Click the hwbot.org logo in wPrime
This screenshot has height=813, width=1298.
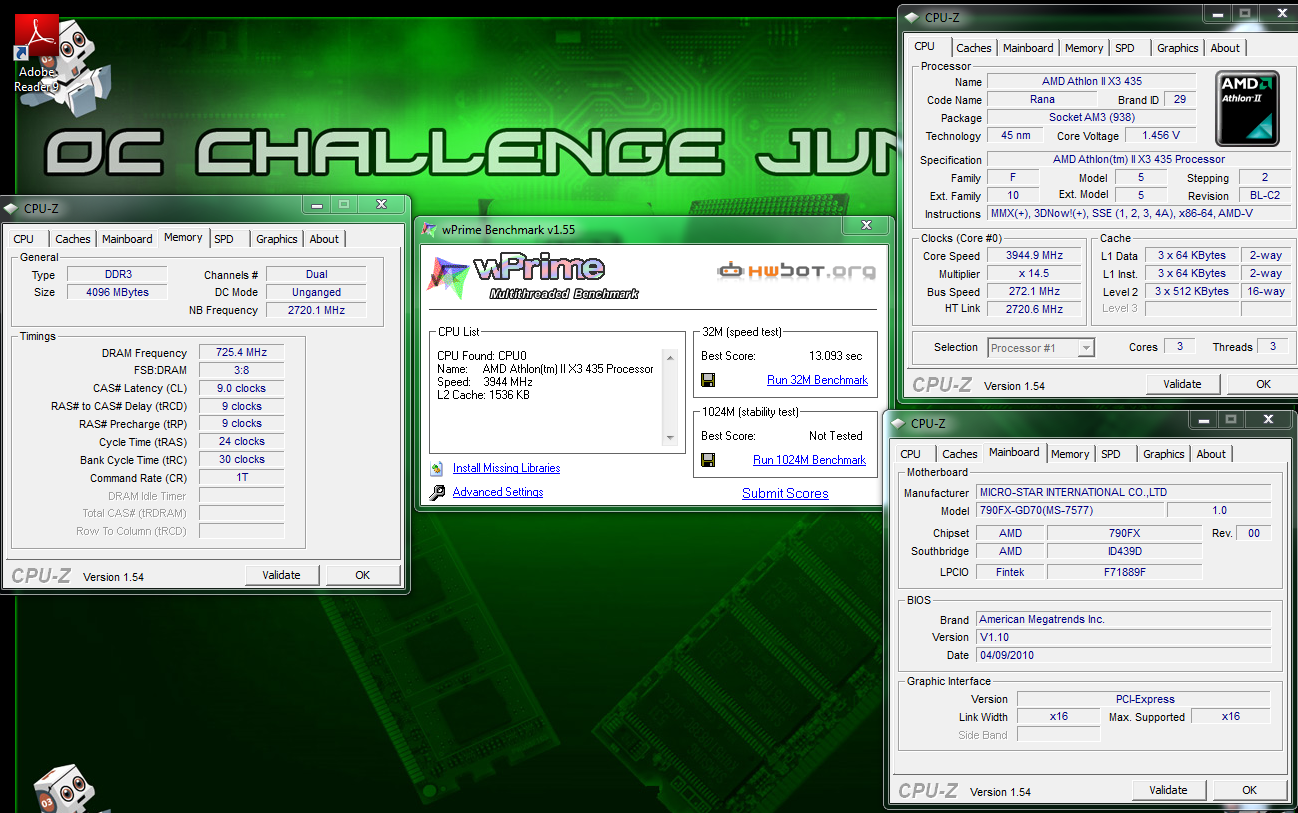pos(796,271)
